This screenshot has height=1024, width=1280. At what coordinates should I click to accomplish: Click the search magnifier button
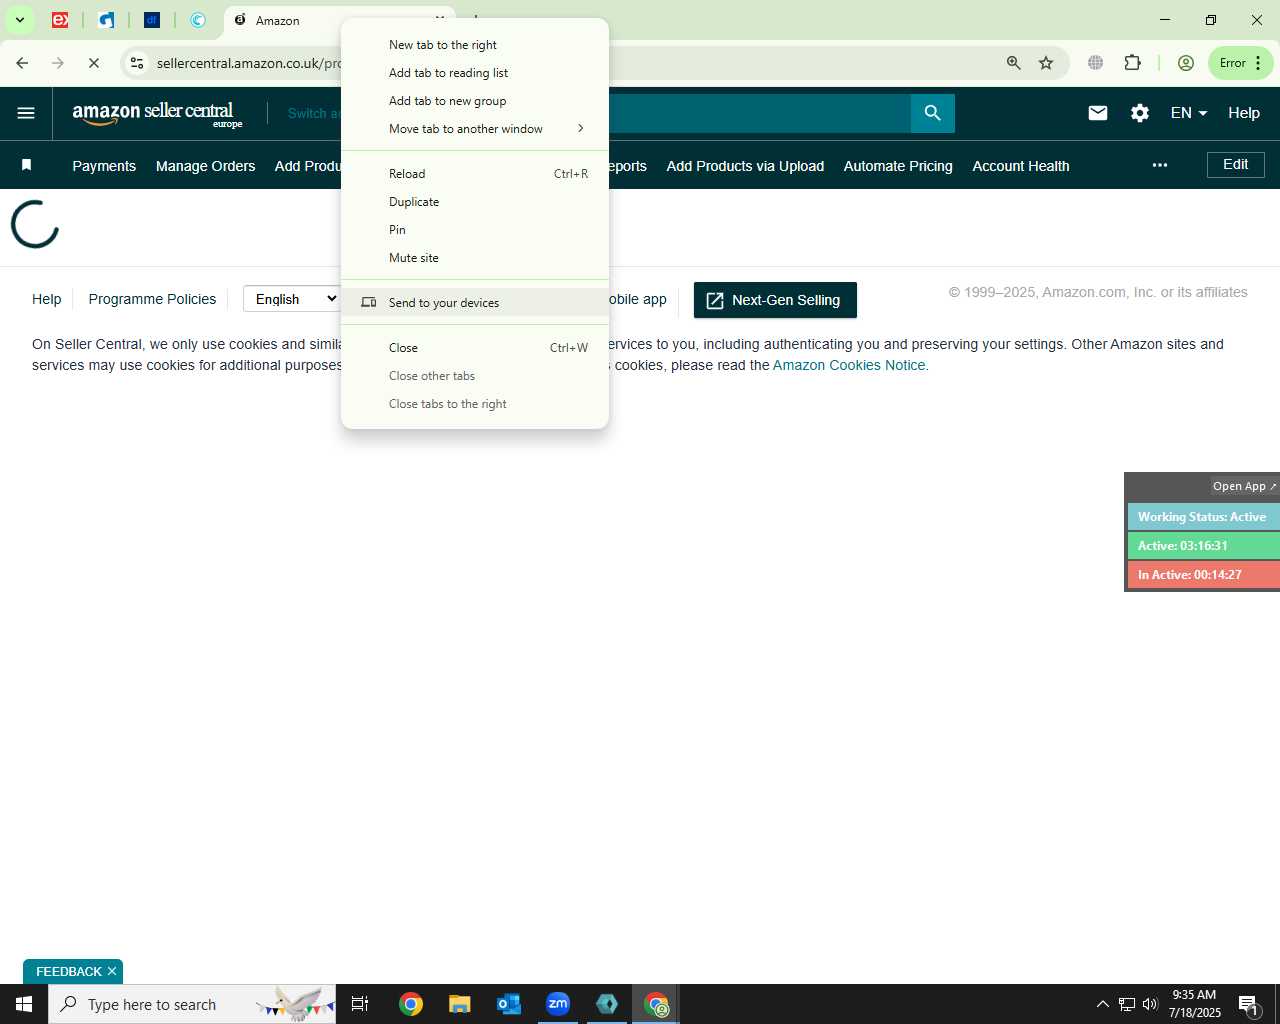(933, 113)
